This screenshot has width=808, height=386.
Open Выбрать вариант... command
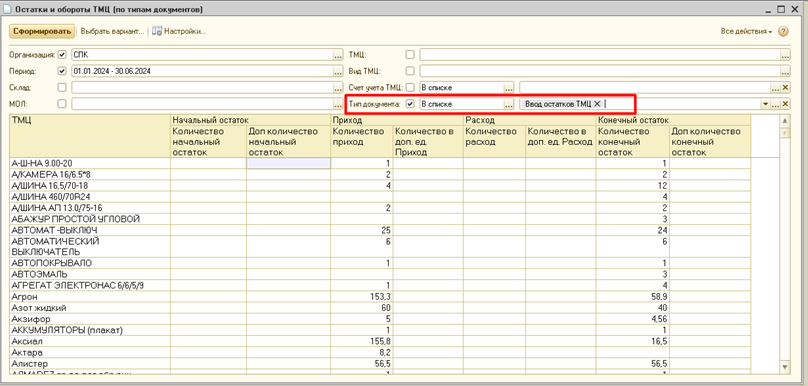click(x=112, y=31)
